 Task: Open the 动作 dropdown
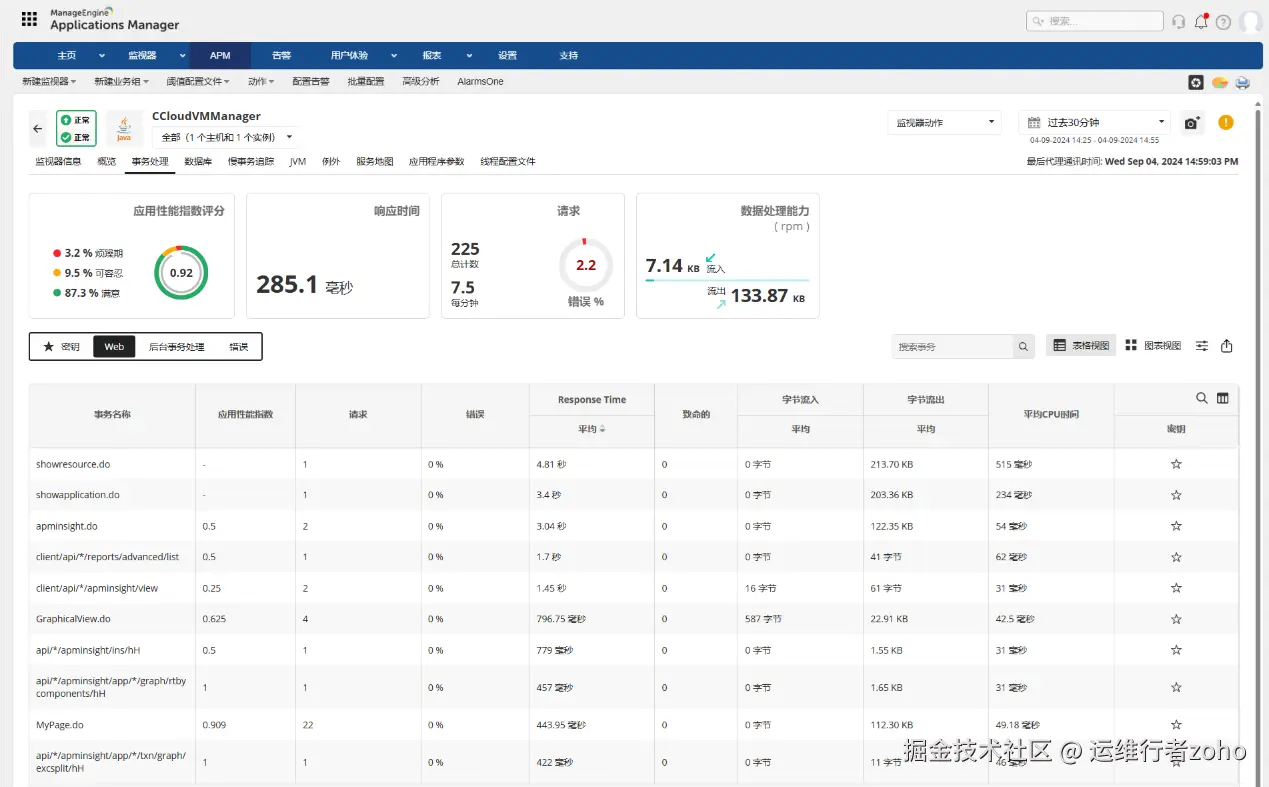pyautogui.click(x=261, y=82)
